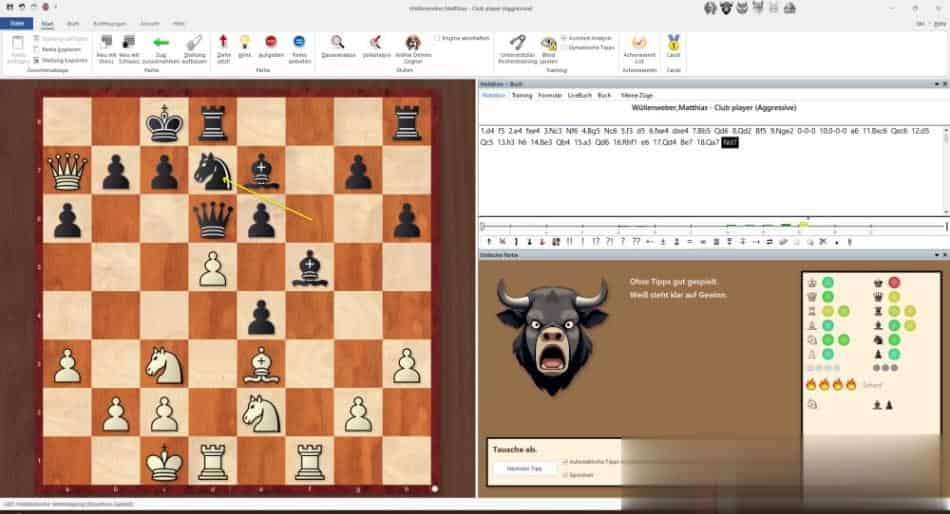Click the white queen on a7

tap(67, 170)
